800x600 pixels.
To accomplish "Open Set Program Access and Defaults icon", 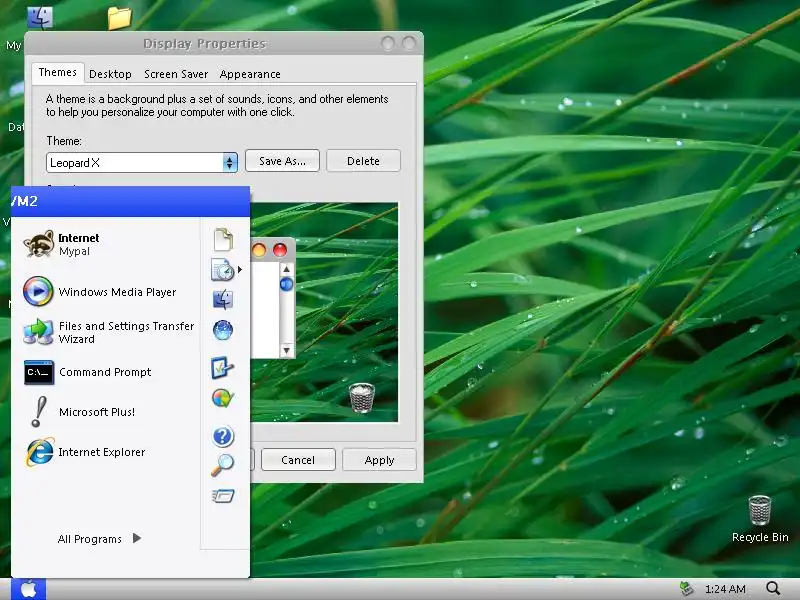I will [x=223, y=398].
